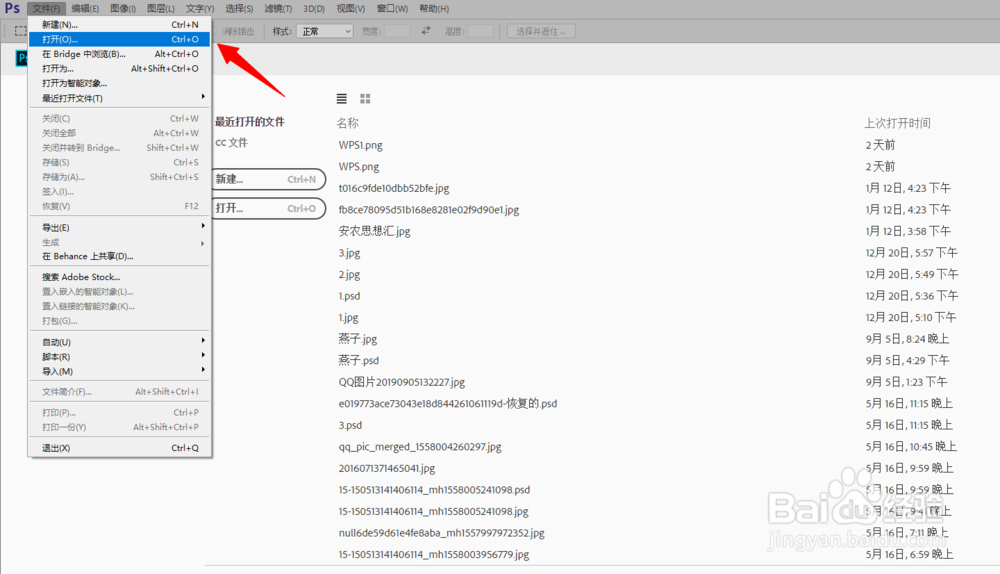Open file 15-150513141406114_mh1558005241098.psd
The image size is (1000, 574).
434,490
